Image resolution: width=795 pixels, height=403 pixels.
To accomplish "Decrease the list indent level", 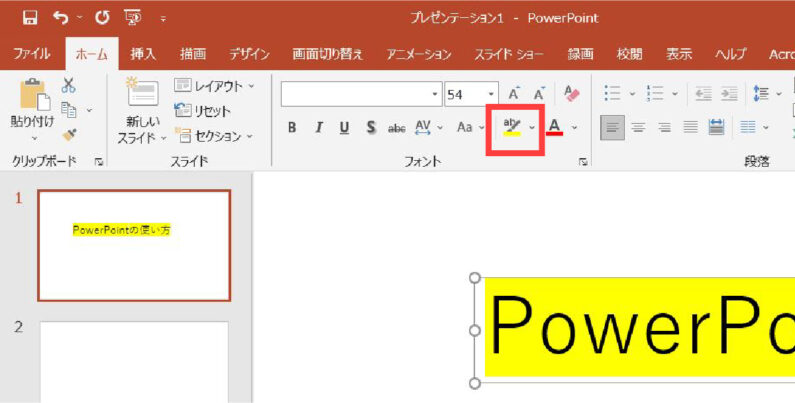I will pos(703,94).
